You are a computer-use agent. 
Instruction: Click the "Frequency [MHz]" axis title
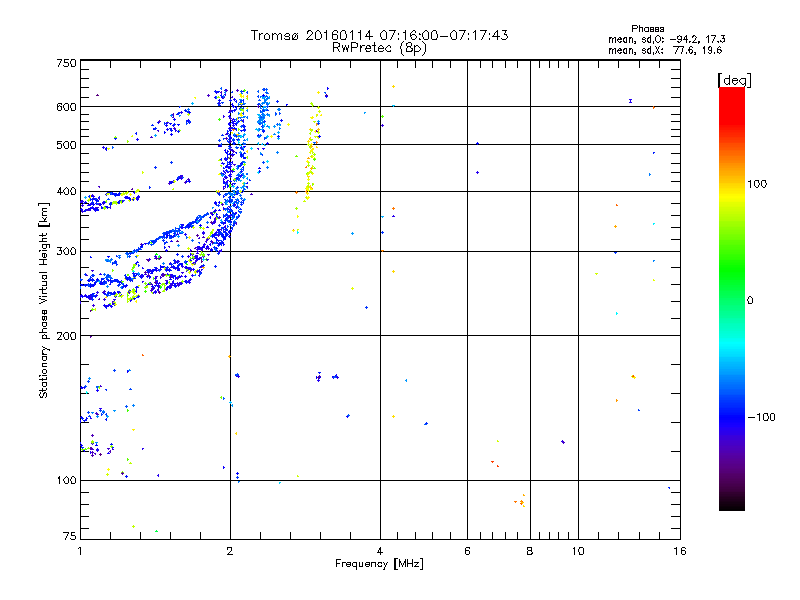379,564
